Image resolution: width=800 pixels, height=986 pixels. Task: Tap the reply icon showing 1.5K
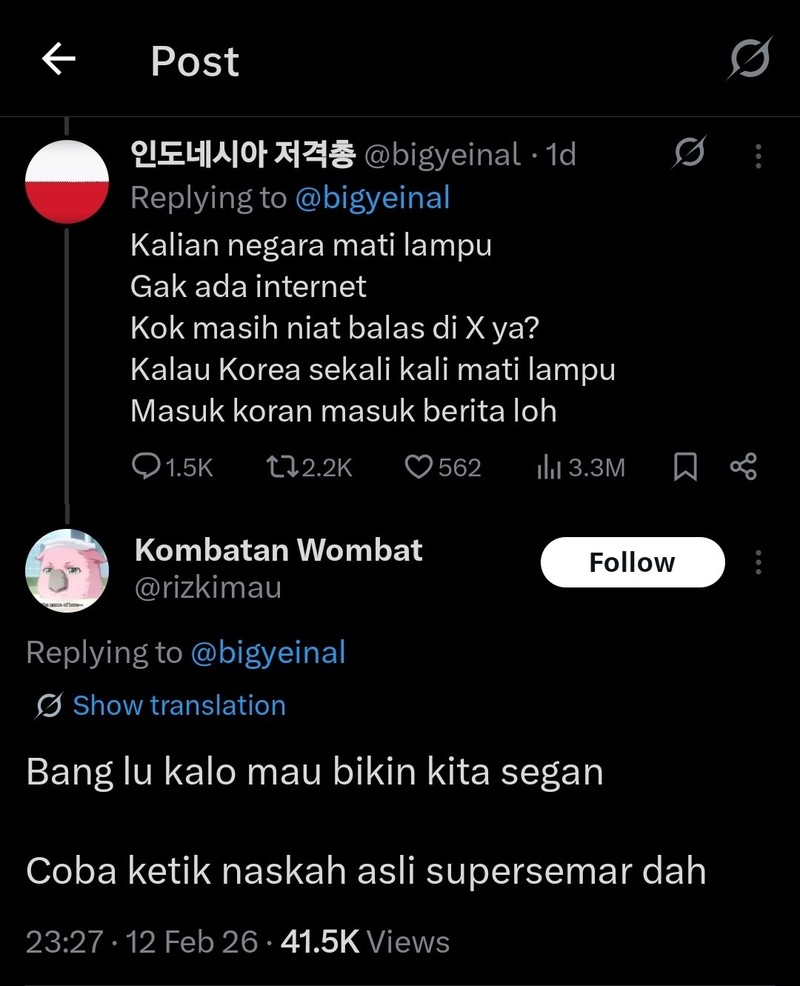click(x=145, y=466)
